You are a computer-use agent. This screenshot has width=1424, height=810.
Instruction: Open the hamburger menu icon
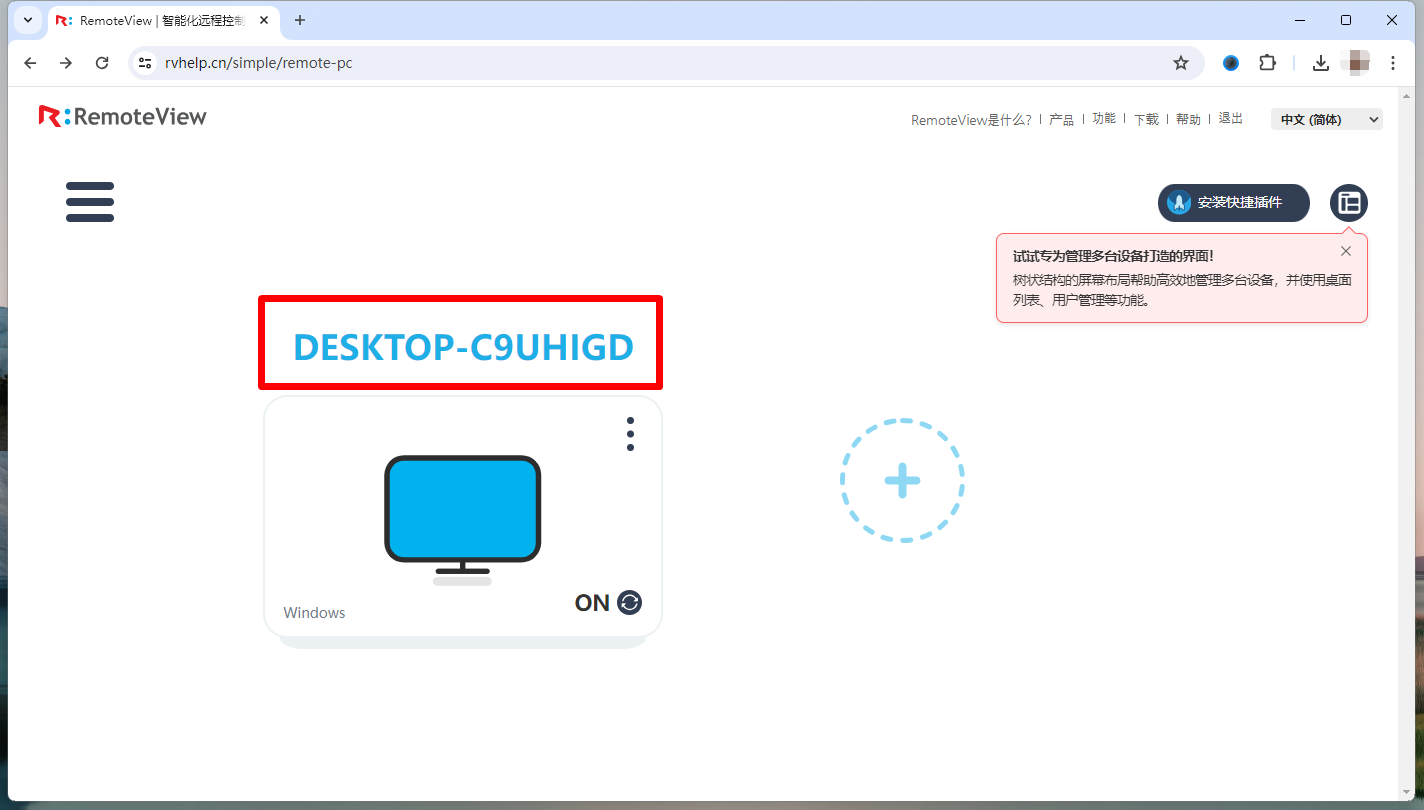(x=90, y=202)
